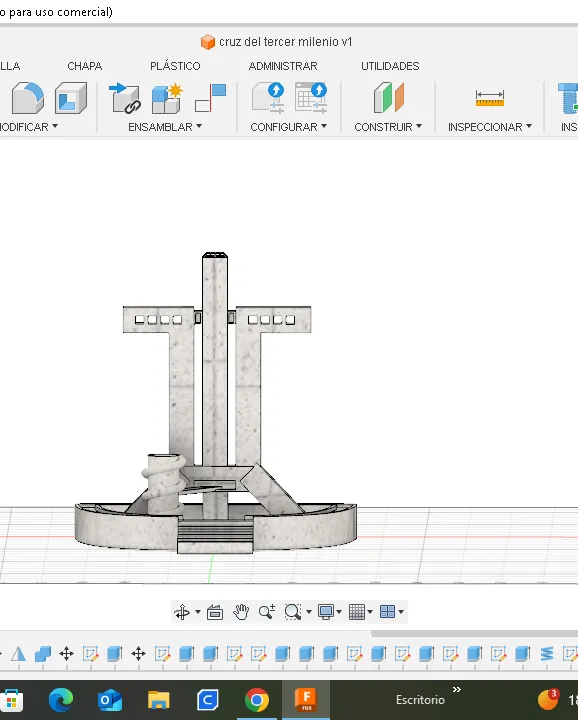Open the Viewports dropdown arrow
This screenshot has width=578, height=720.
pyautogui.click(x=401, y=612)
